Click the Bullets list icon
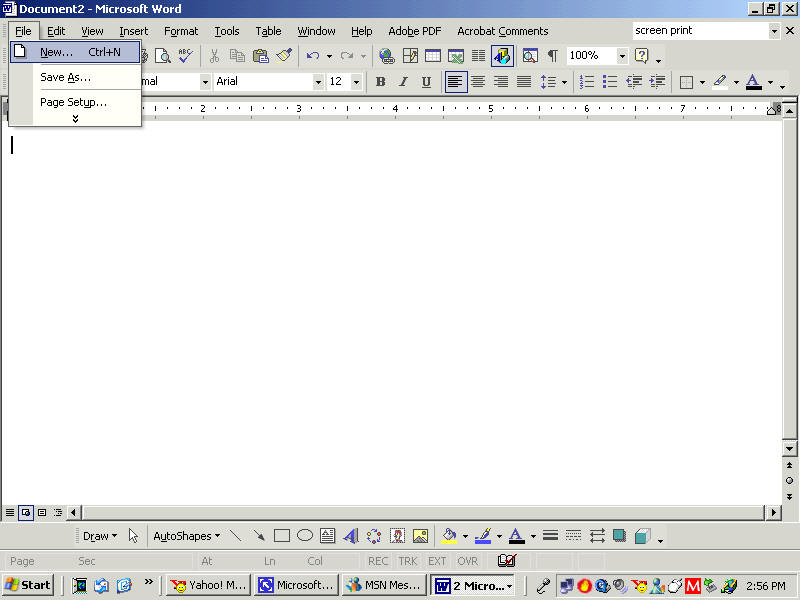Viewport: 800px width, 600px height. 610,82
